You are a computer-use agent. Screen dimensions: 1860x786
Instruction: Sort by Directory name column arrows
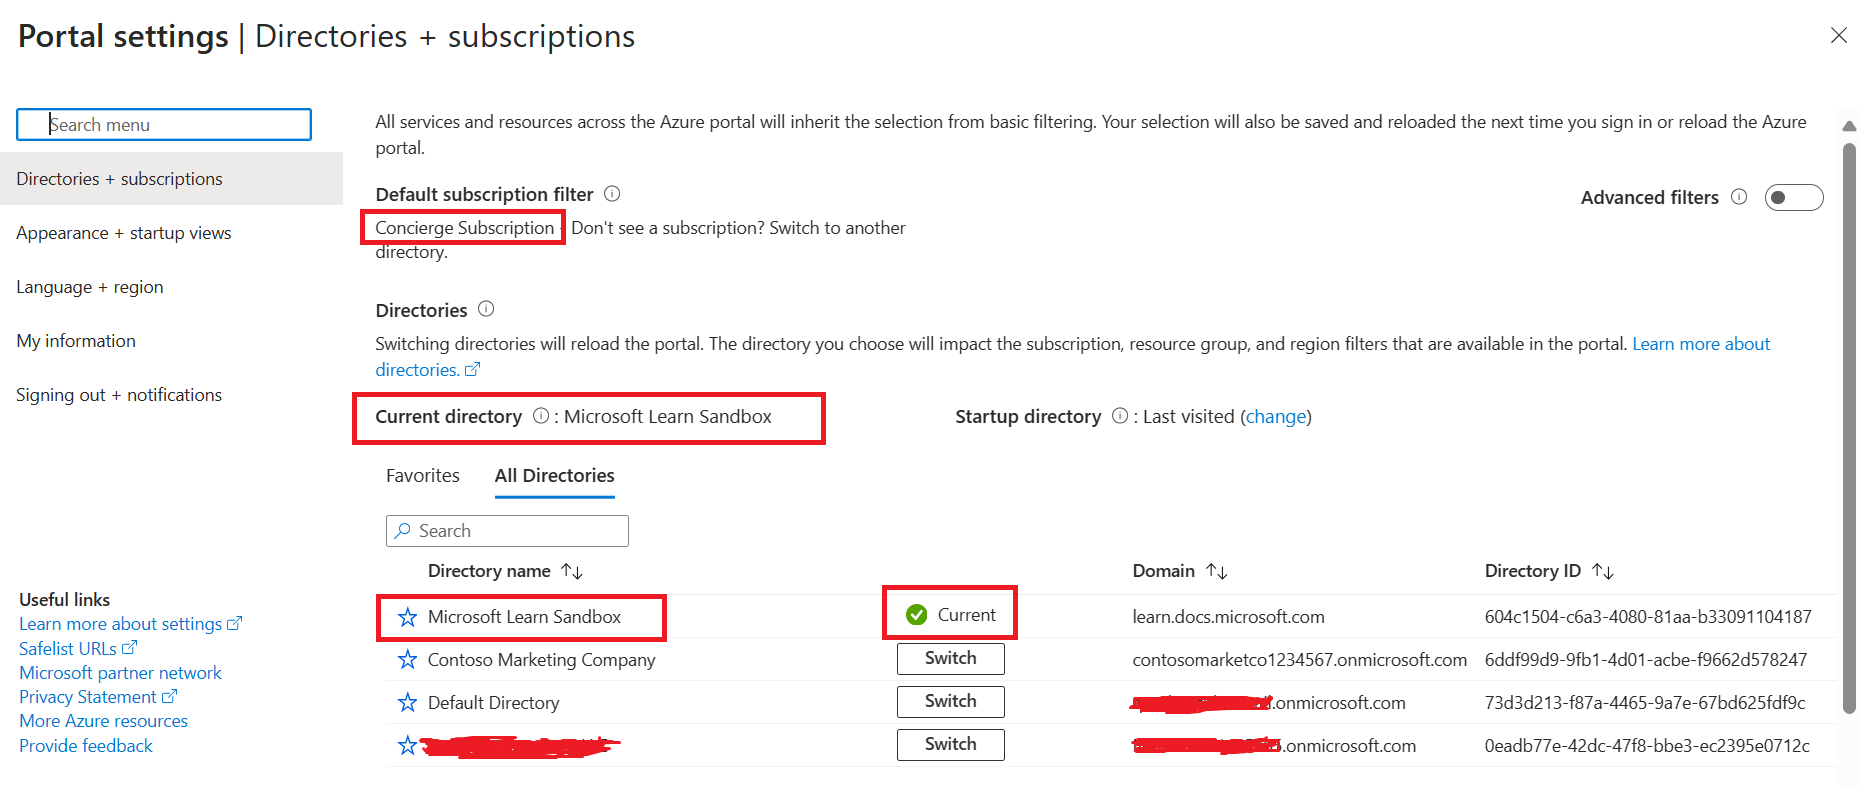[572, 571]
